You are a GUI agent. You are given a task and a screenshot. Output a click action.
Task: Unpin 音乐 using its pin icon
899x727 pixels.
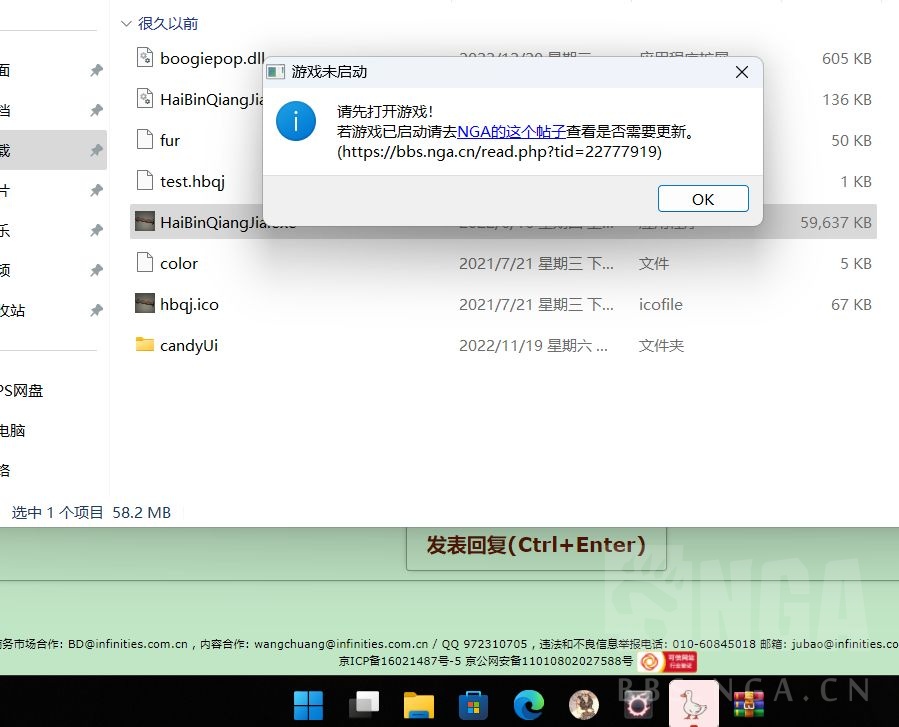[95, 230]
